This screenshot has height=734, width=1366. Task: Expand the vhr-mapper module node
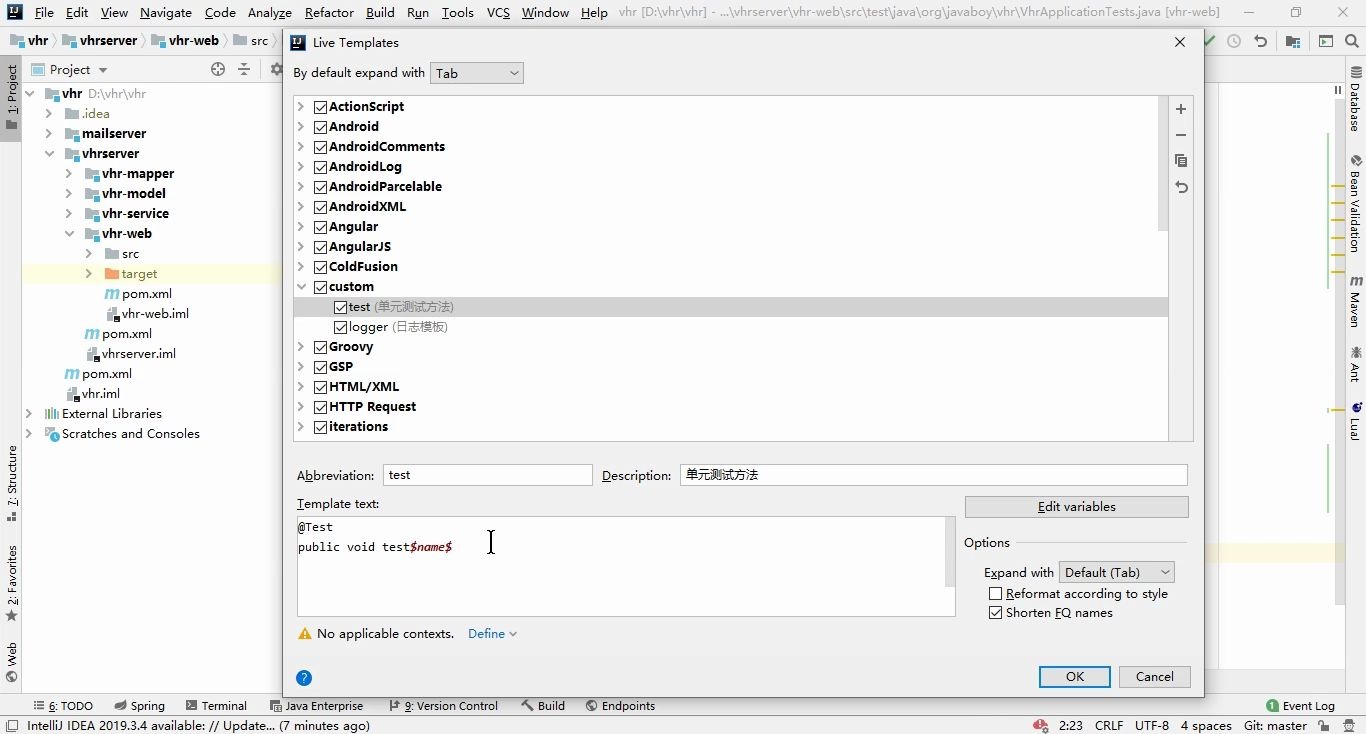click(x=69, y=173)
